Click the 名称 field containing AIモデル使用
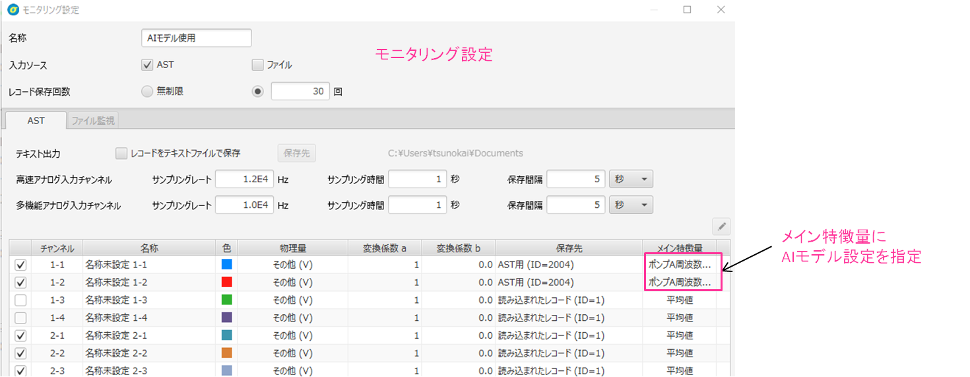 click(196, 38)
